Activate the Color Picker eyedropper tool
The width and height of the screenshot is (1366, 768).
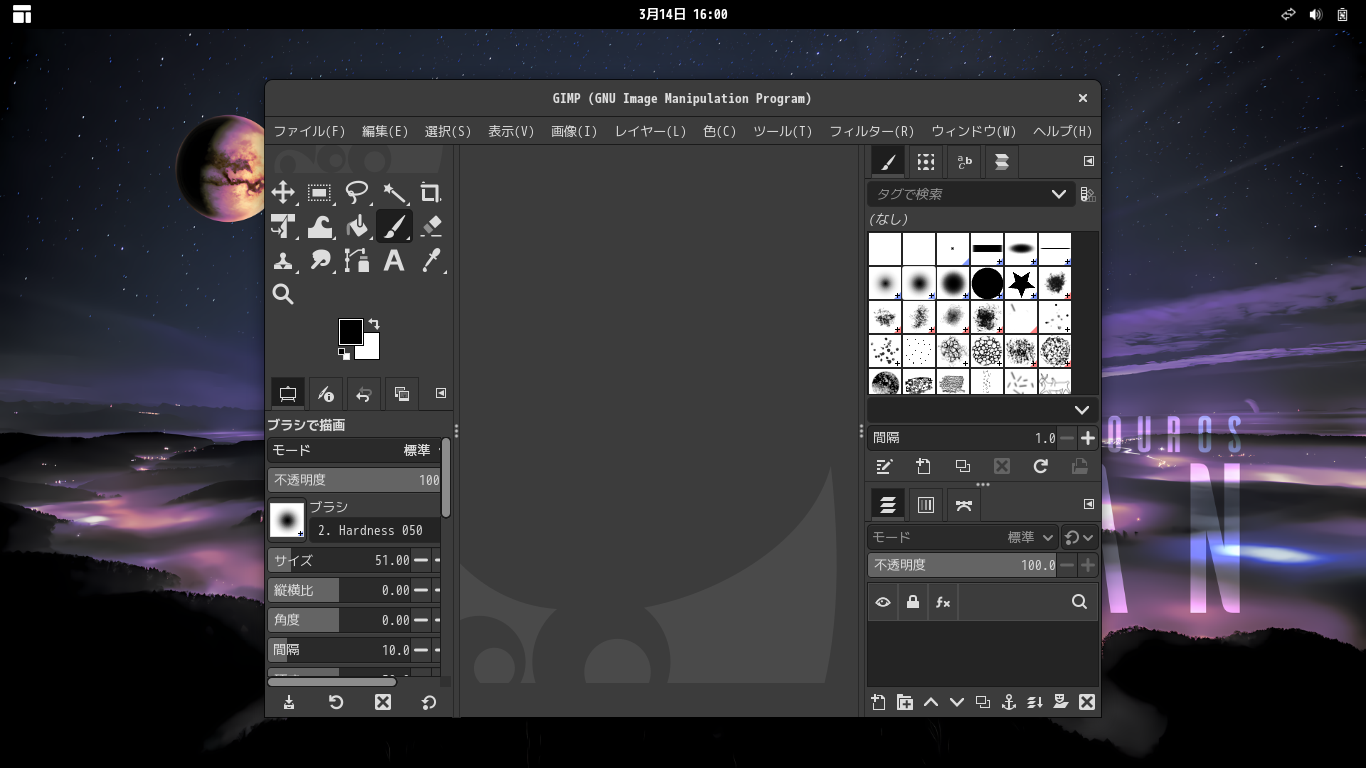[431, 261]
